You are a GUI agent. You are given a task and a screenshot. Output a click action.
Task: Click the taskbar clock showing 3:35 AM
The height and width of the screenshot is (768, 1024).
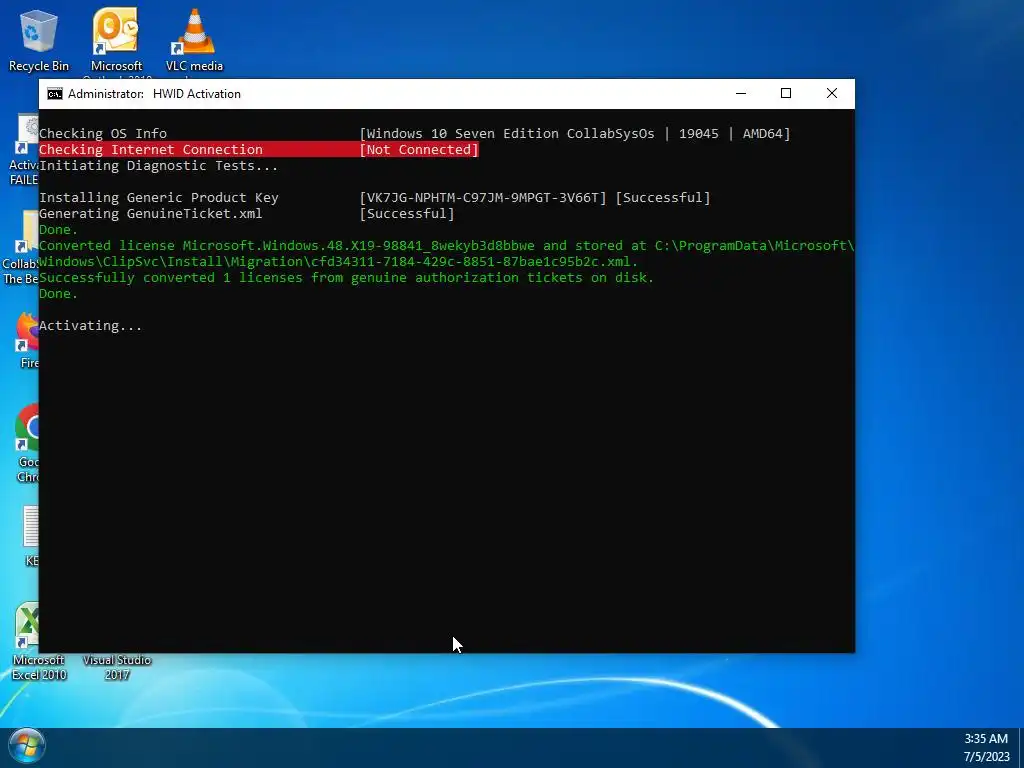tap(986, 748)
